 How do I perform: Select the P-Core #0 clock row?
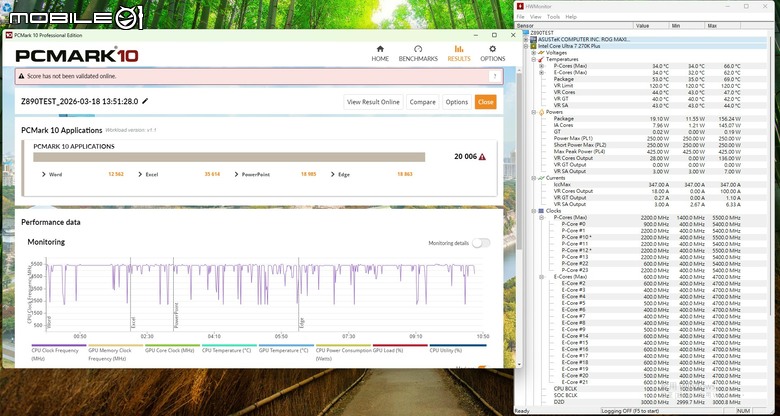tap(645, 224)
